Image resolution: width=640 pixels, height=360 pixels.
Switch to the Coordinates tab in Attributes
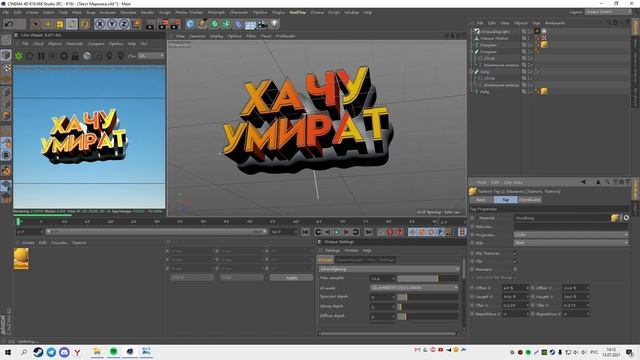pyautogui.click(x=530, y=200)
